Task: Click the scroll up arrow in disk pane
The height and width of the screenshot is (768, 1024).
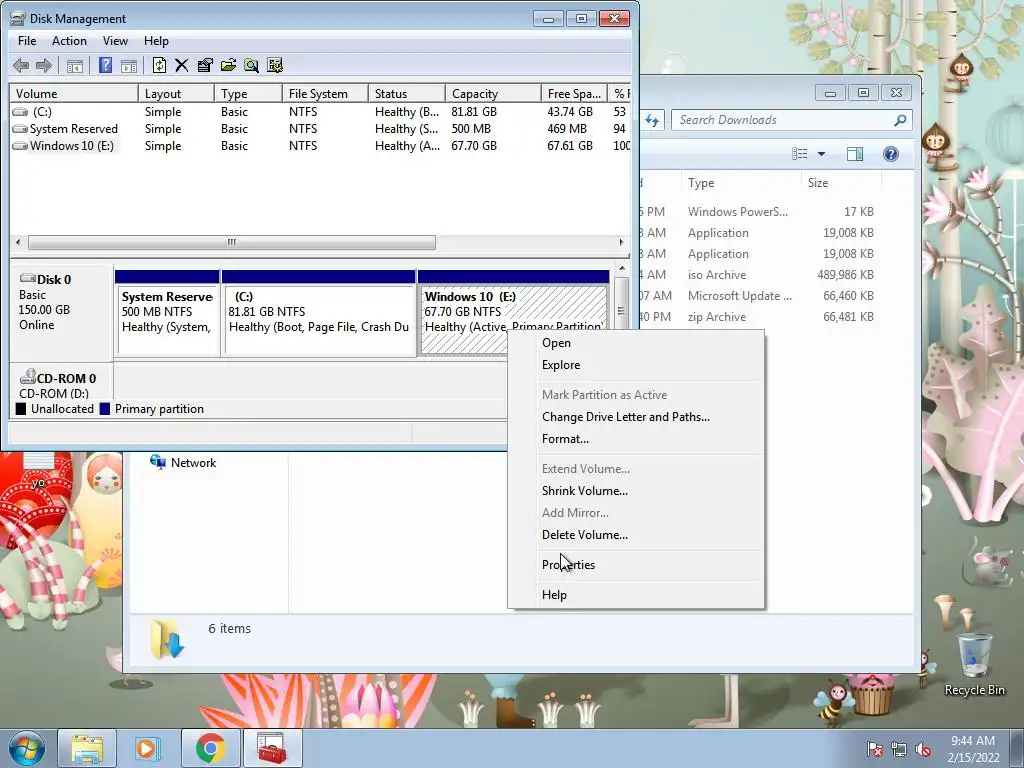Action: tap(621, 269)
